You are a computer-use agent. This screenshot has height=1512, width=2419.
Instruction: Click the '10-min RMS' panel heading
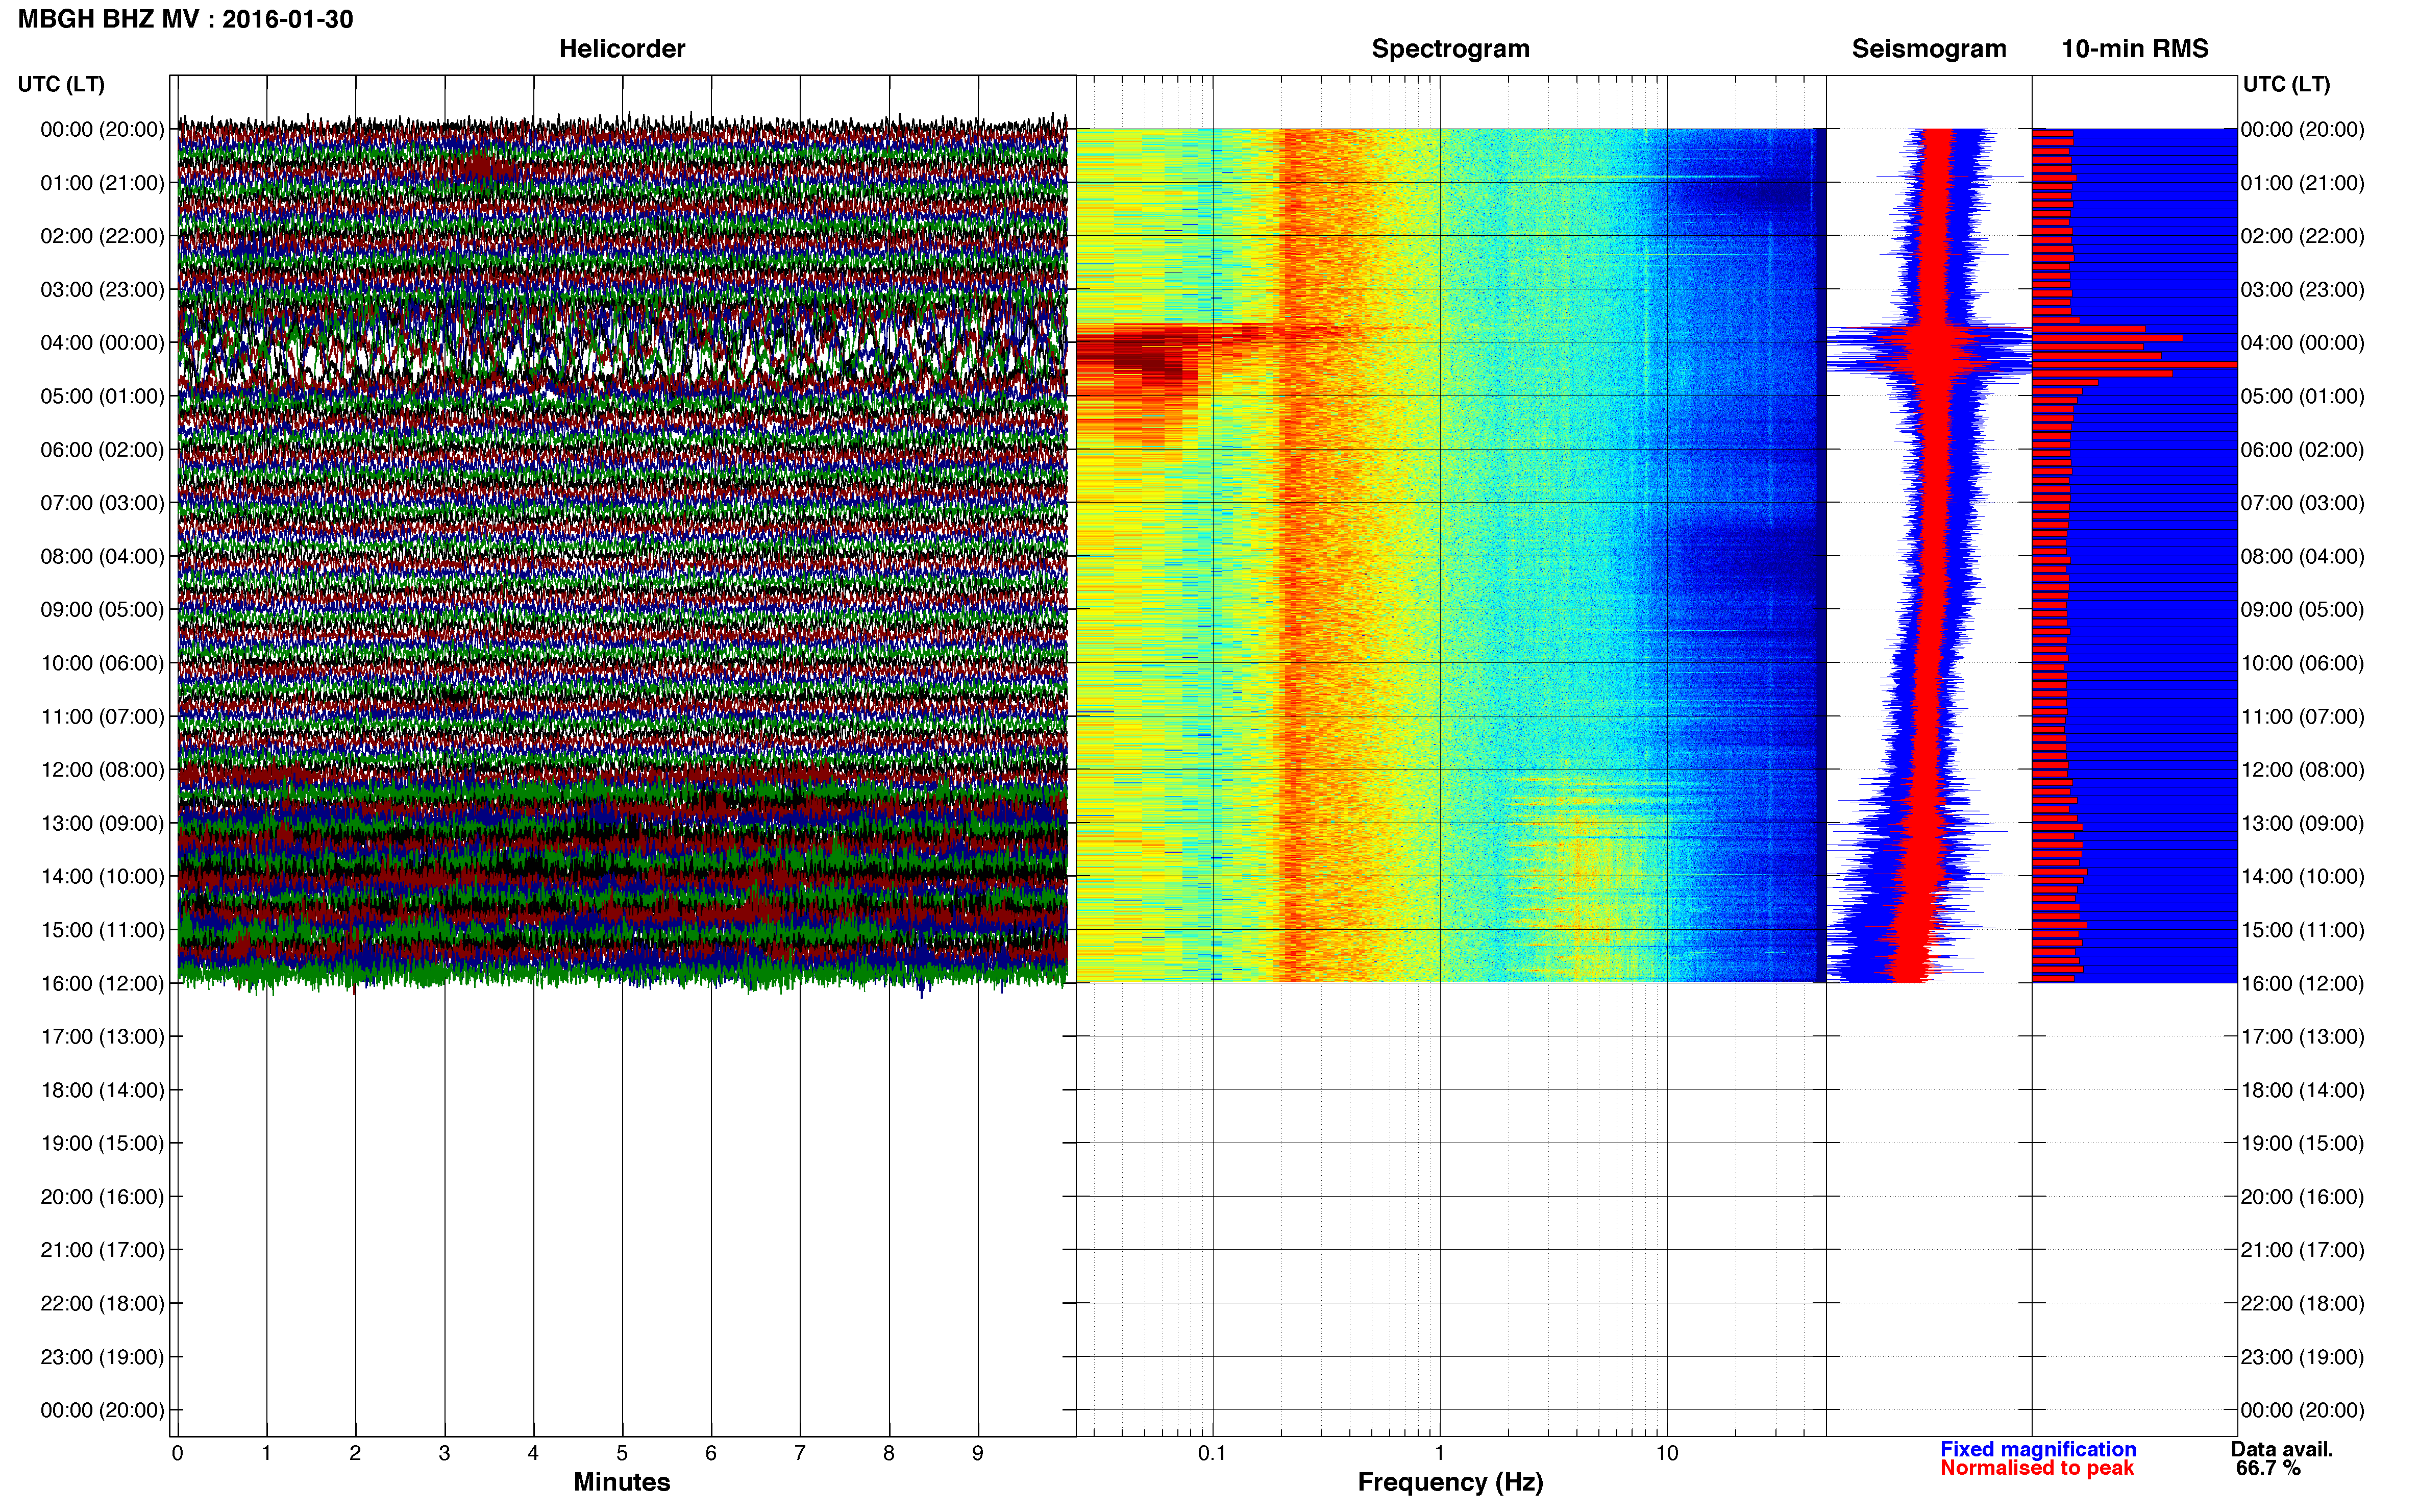(x=2134, y=48)
